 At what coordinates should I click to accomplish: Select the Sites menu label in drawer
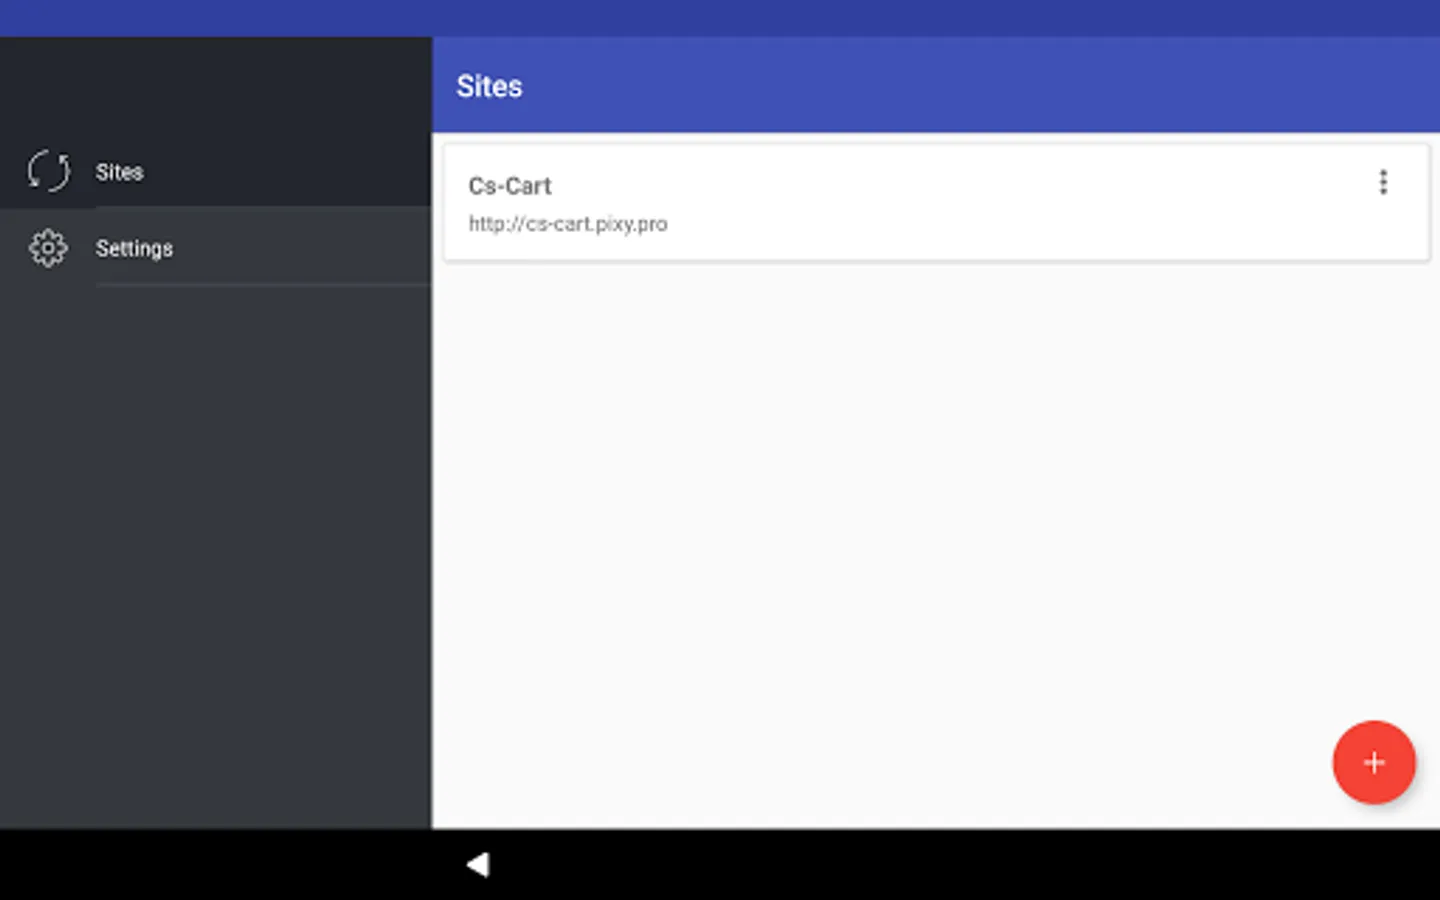(x=119, y=172)
